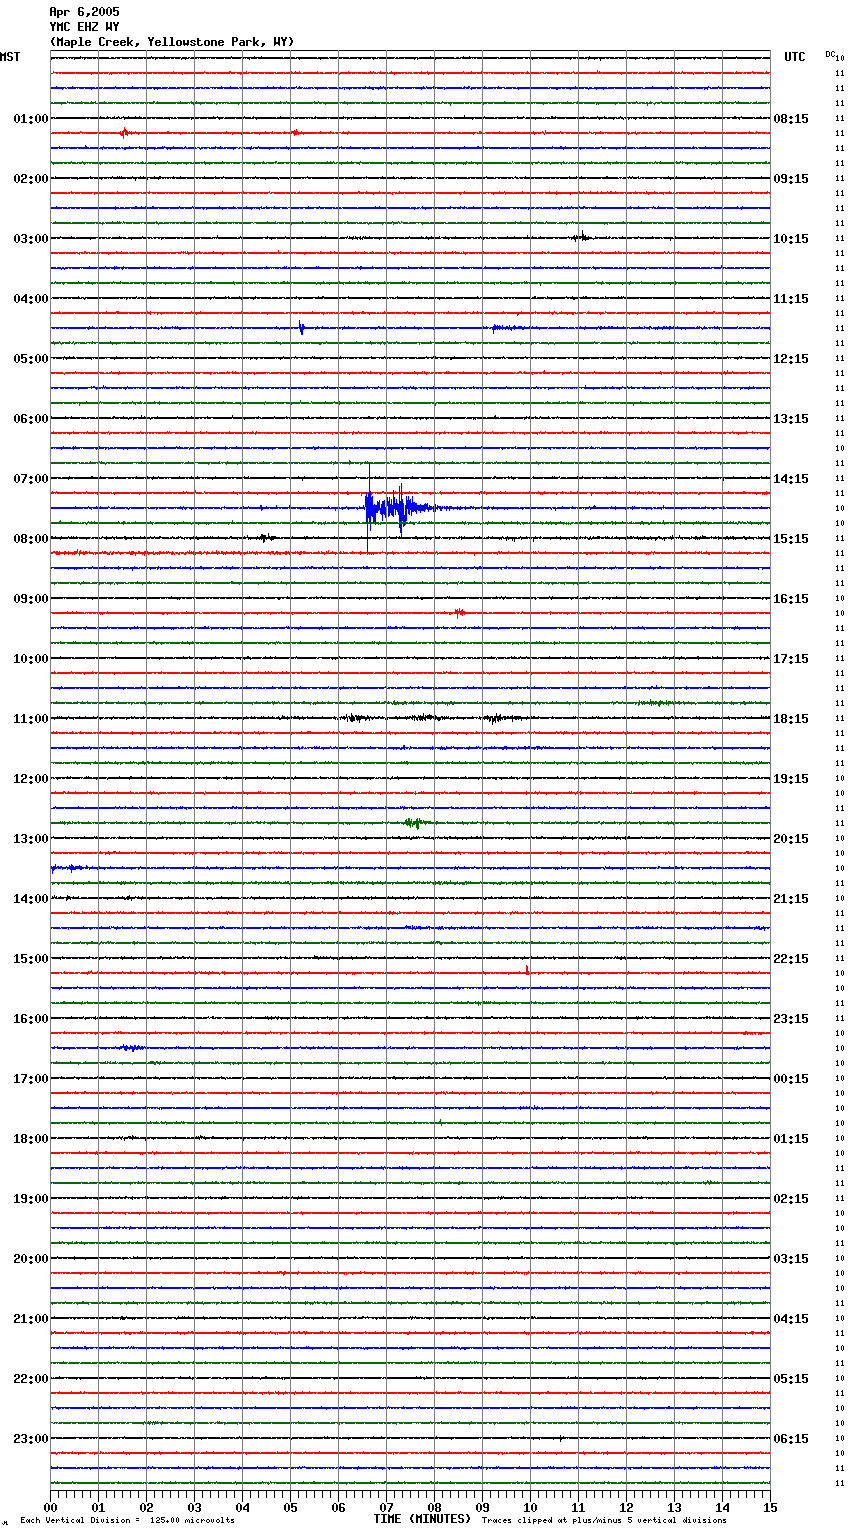Click the '15' minute axis tick label
850x1534 pixels.
[770, 1506]
